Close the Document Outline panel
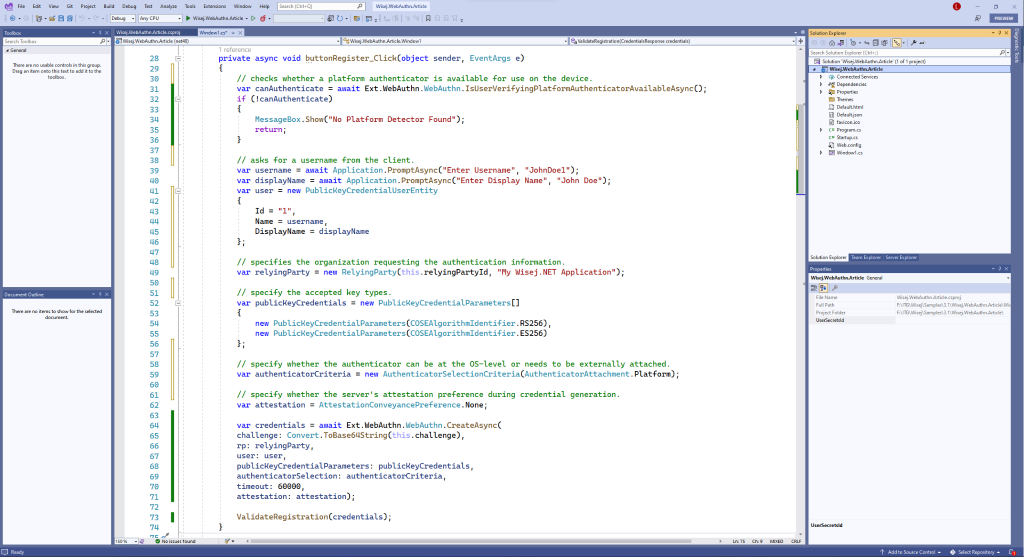 [x=106, y=294]
